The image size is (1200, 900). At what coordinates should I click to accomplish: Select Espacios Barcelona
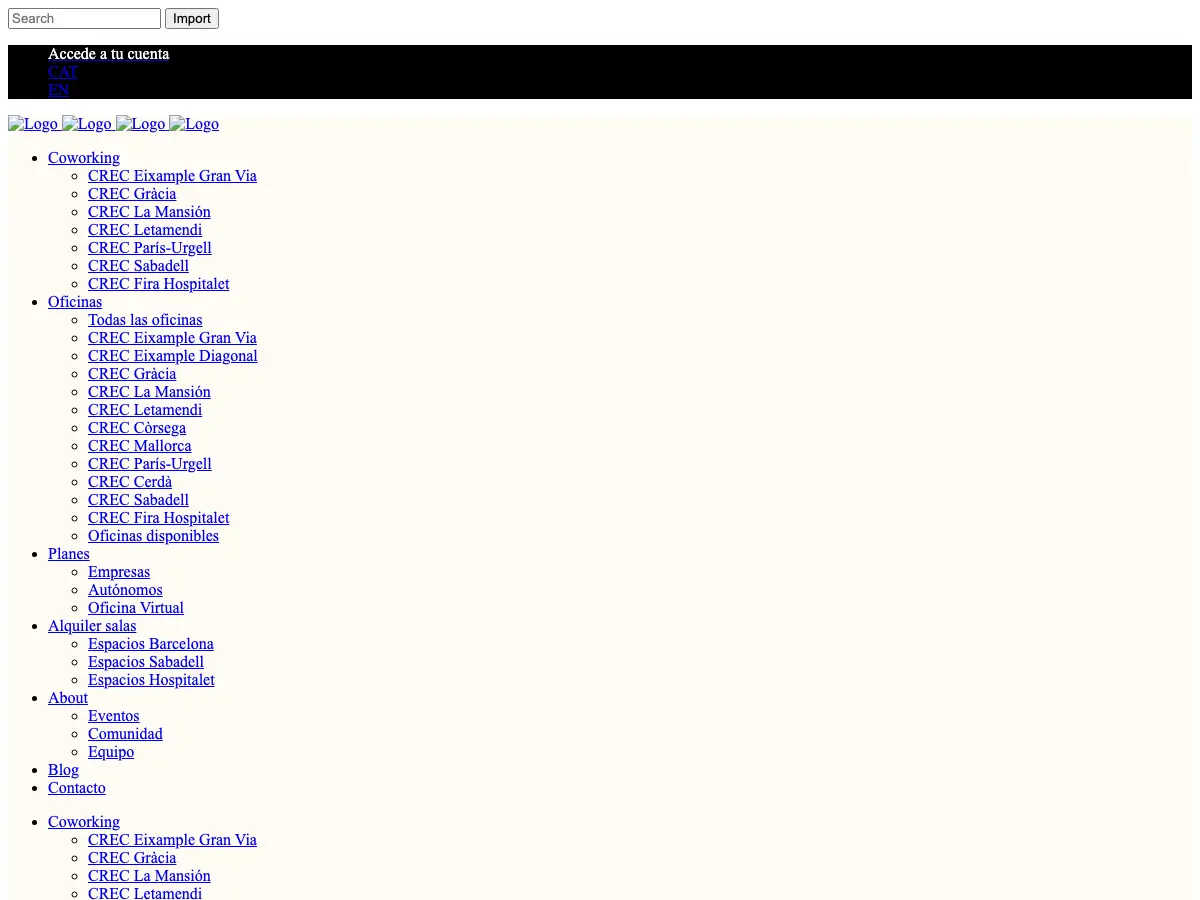[x=151, y=644]
